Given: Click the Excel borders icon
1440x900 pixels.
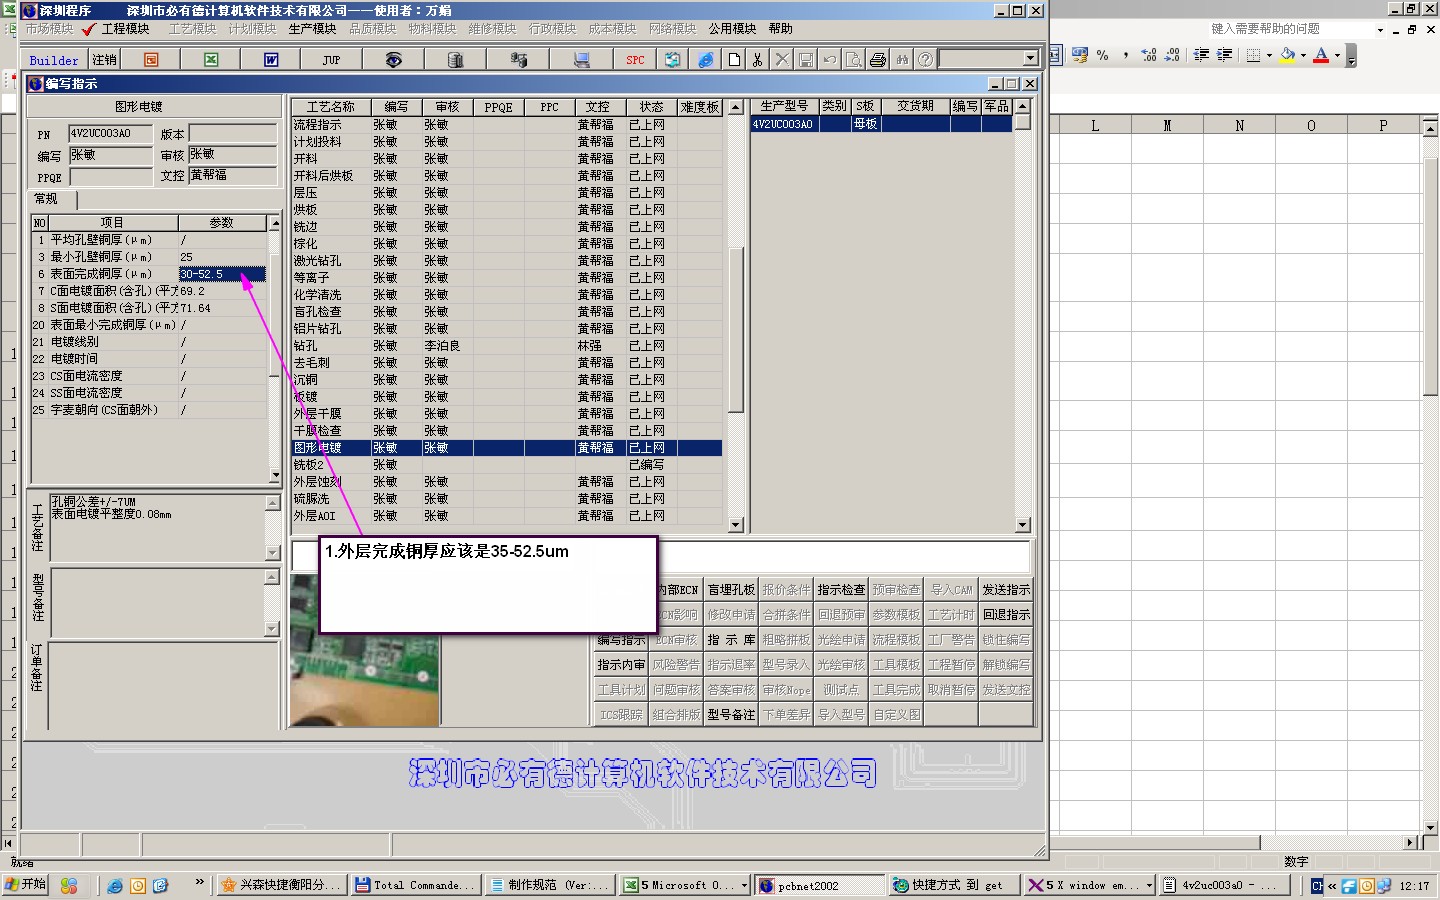Looking at the screenshot, I should click(x=1253, y=55).
